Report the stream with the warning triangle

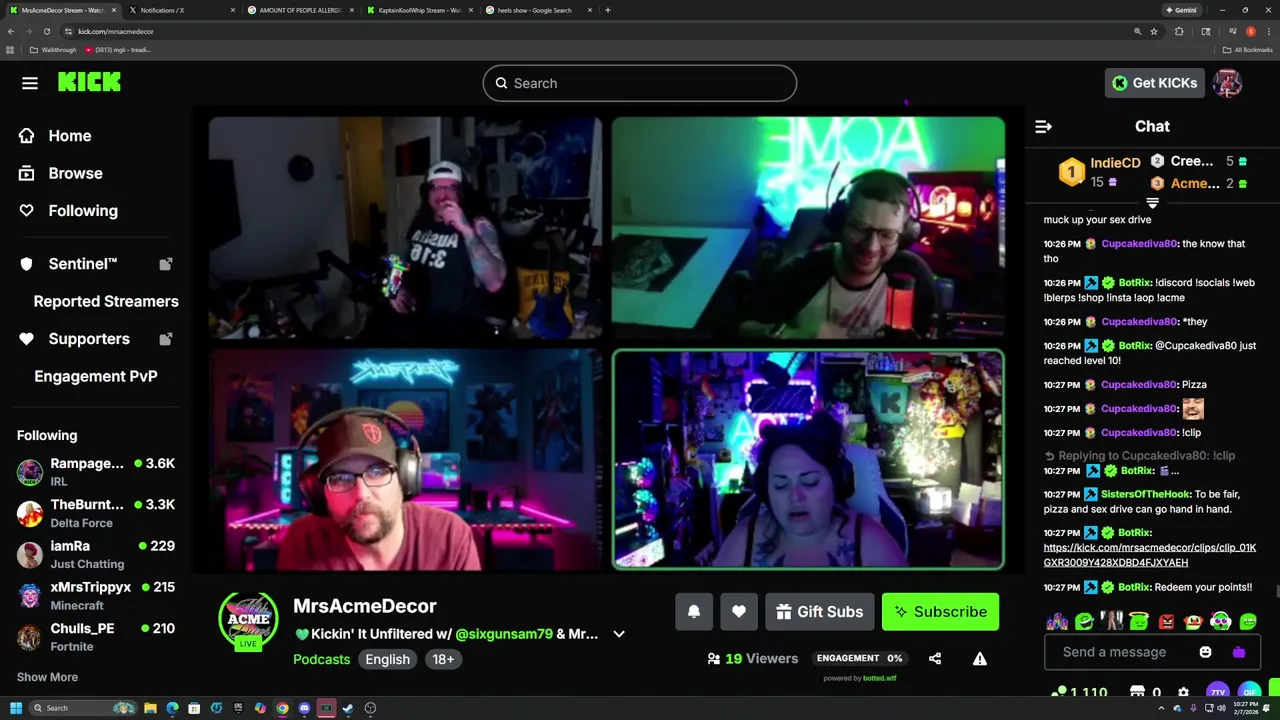980,659
